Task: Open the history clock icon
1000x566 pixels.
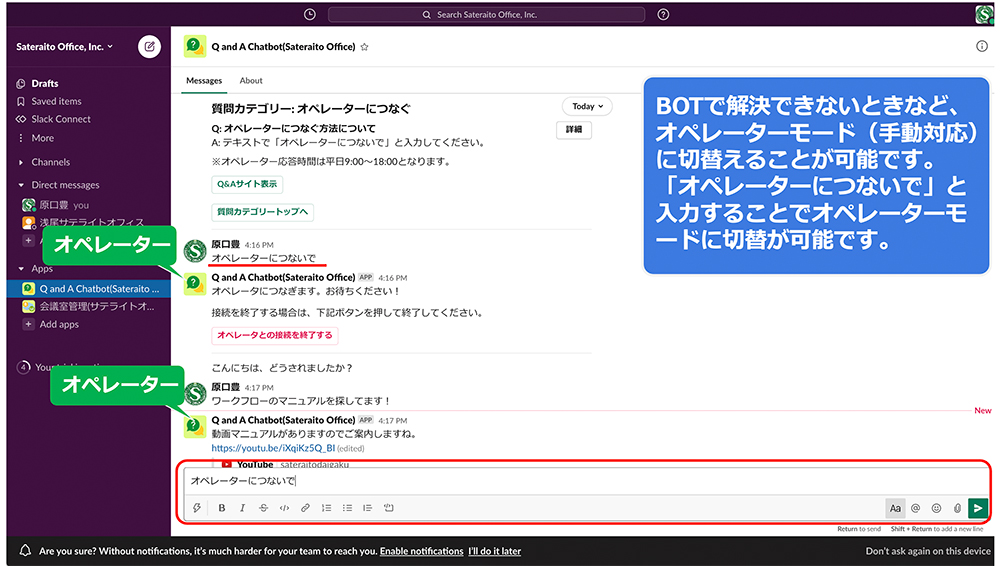Action: click(x=310, y=14)
